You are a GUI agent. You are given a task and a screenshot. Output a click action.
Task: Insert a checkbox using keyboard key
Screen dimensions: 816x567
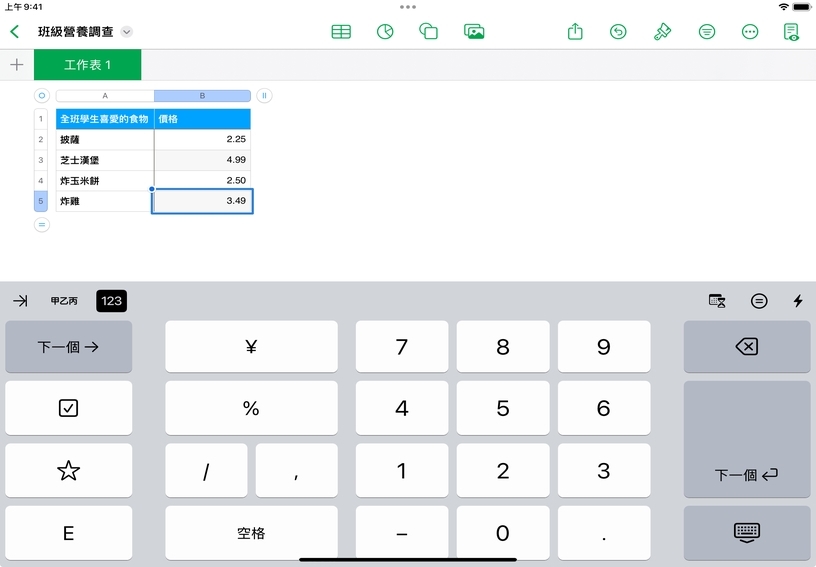point(68,408)
